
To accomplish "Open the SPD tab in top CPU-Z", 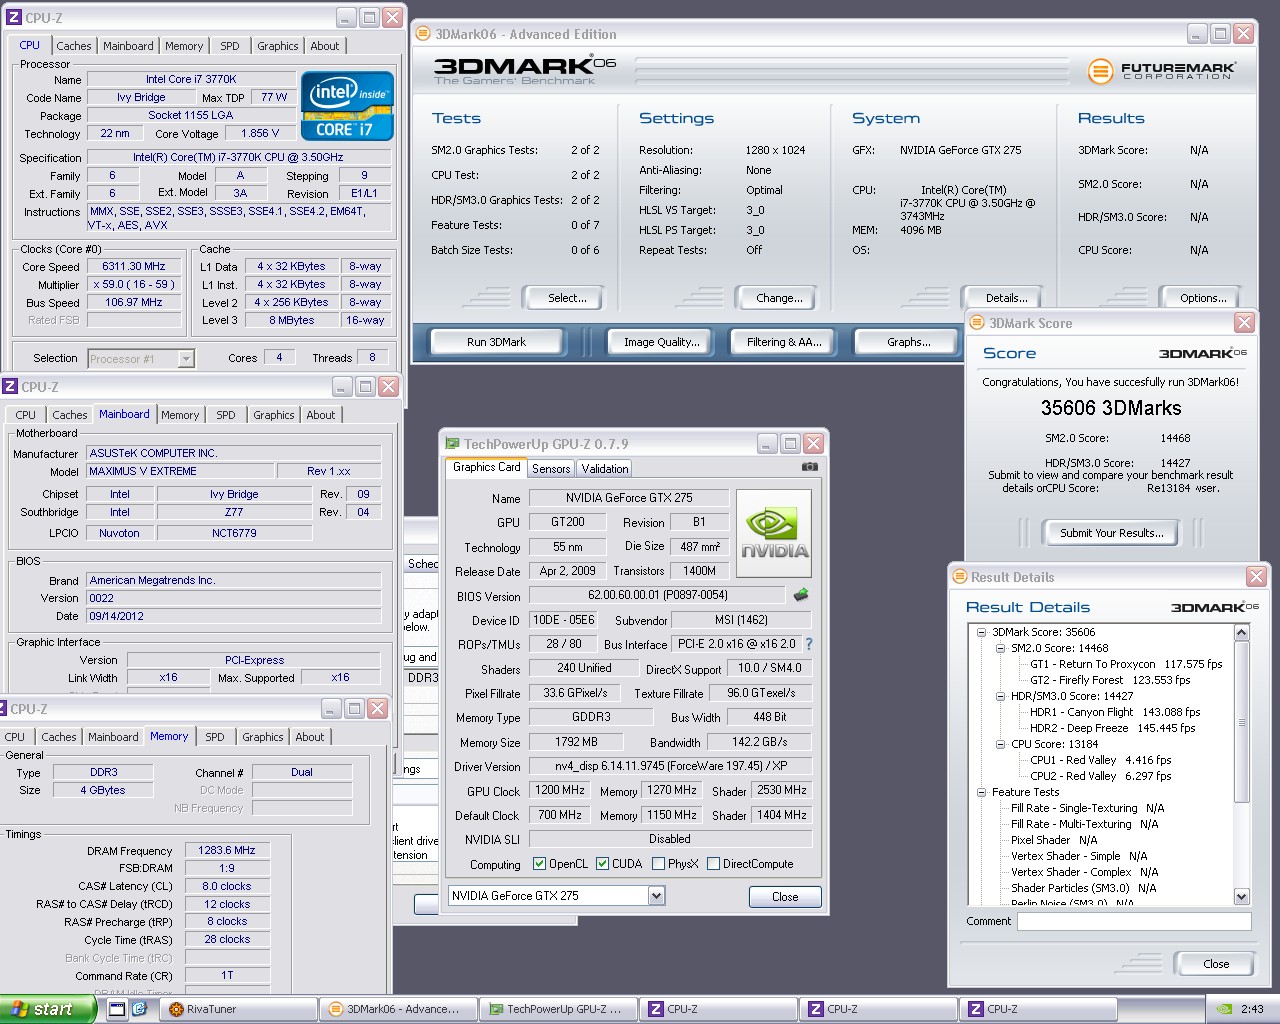I will [230, 46].
